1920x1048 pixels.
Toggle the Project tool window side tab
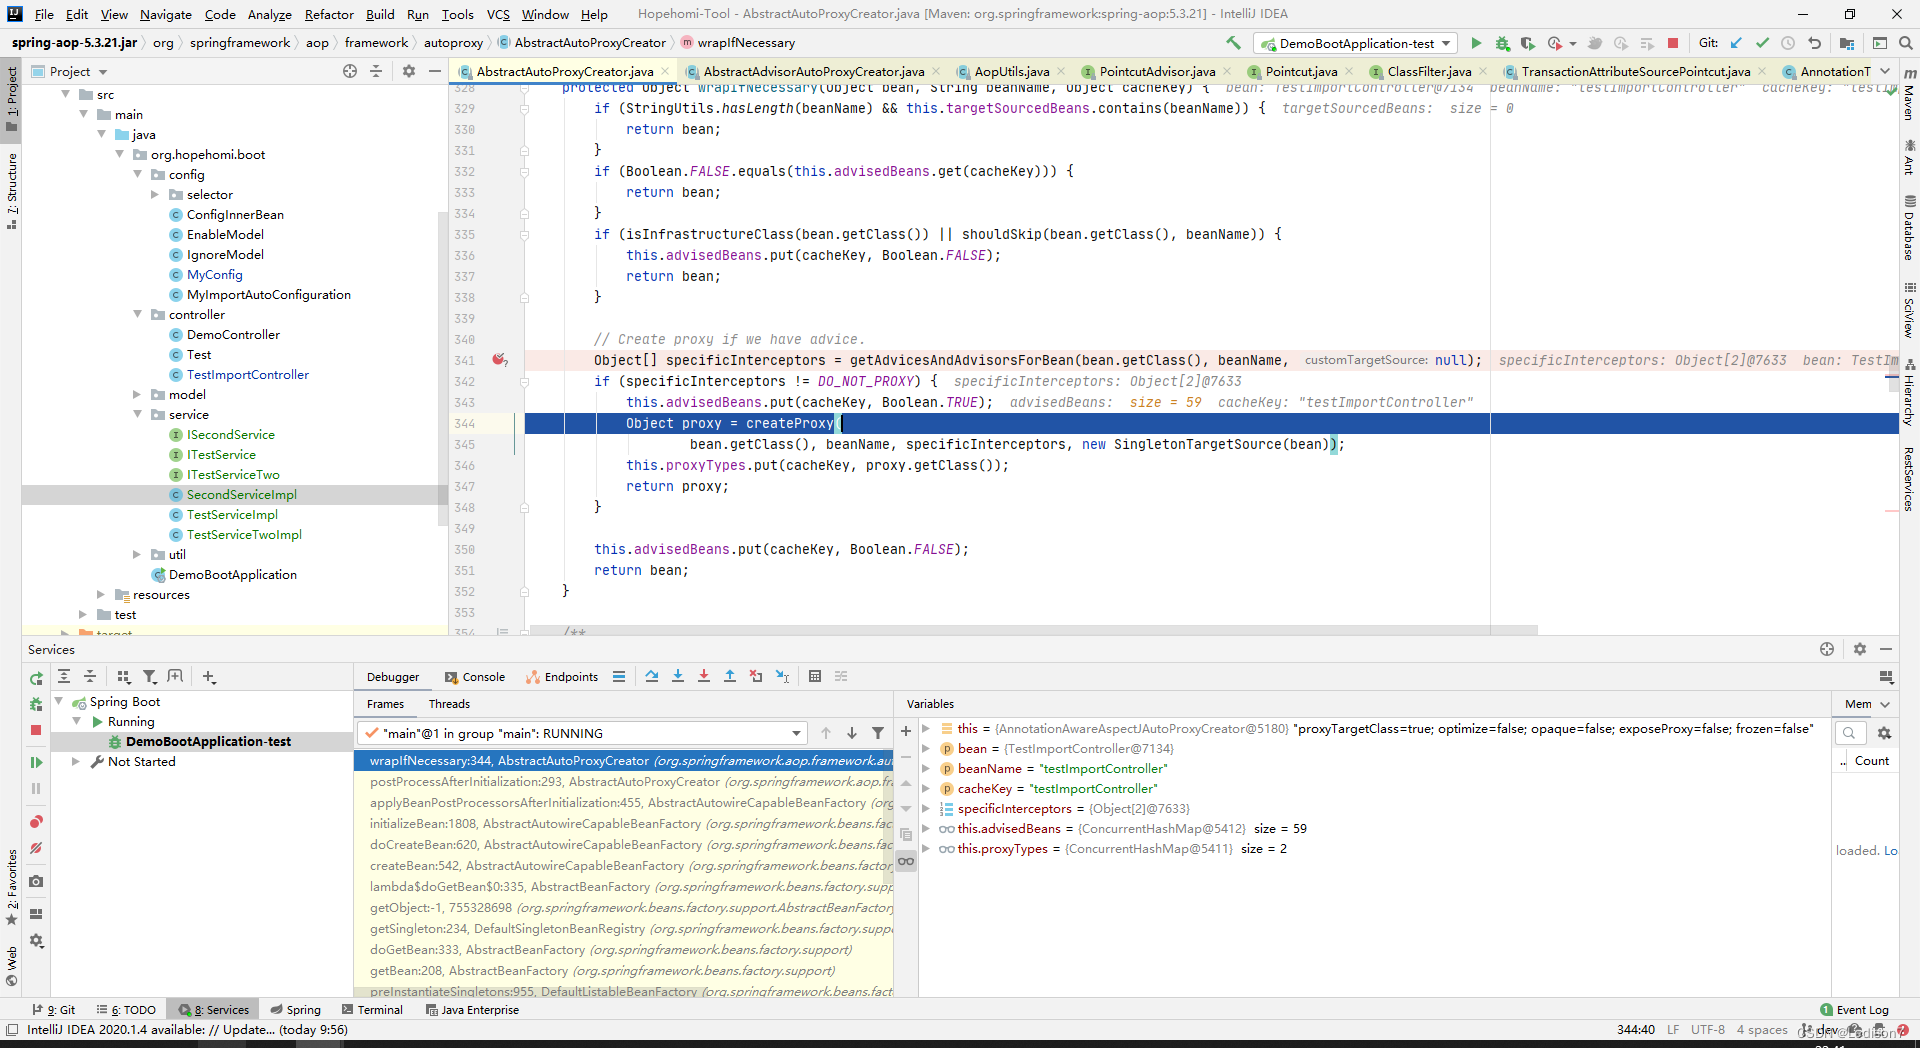[11, 98]
